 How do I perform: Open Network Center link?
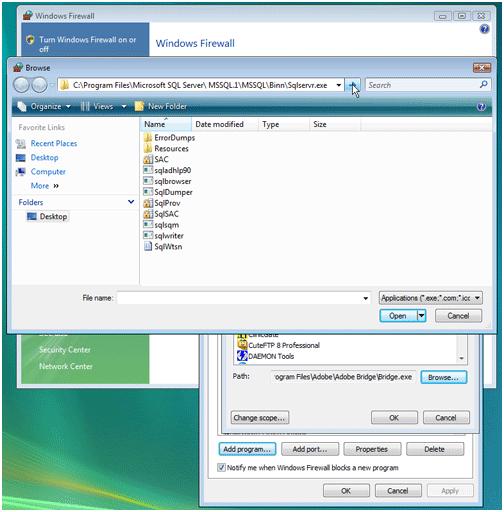point(66,366)
